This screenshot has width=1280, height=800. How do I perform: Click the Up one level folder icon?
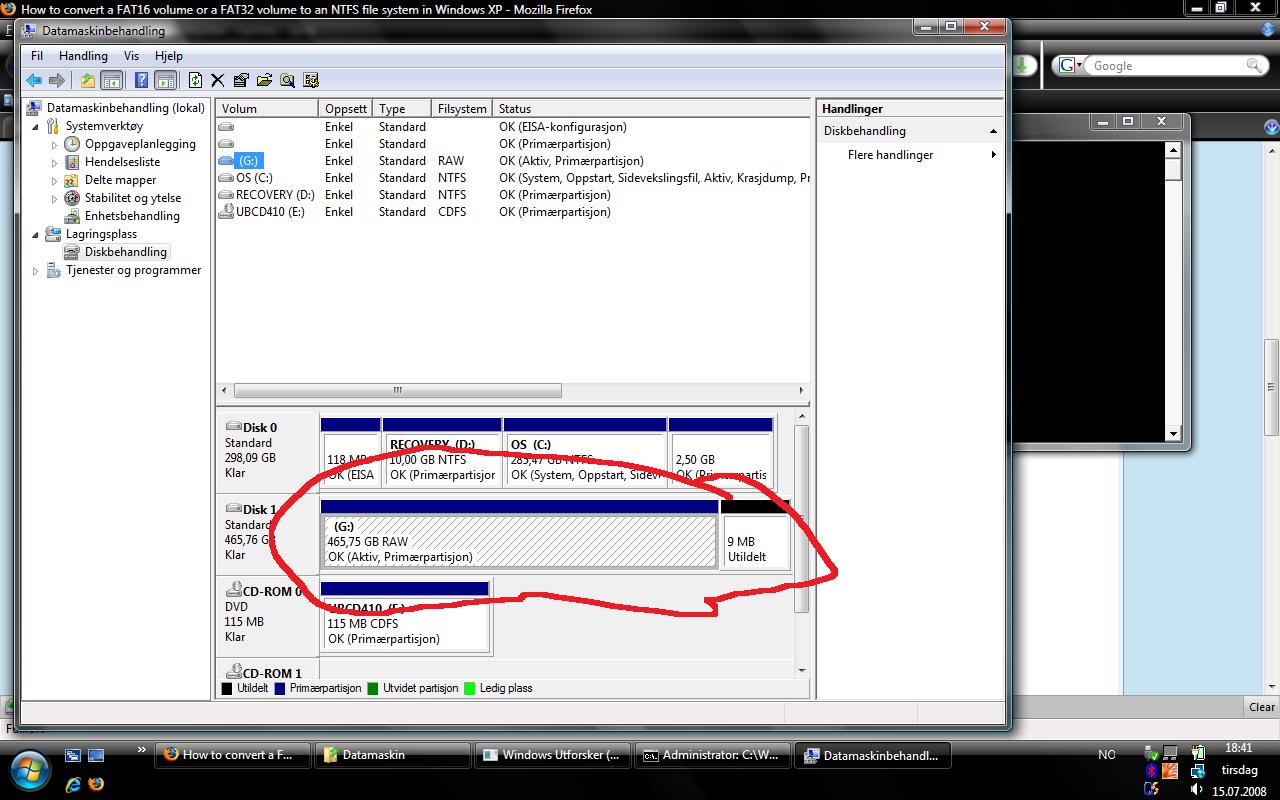(x=88, y=80)
